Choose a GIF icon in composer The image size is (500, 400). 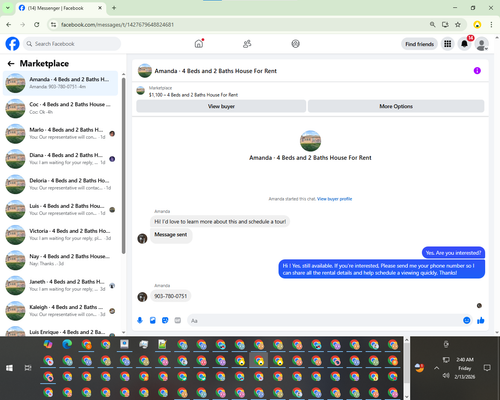(178, 320)
